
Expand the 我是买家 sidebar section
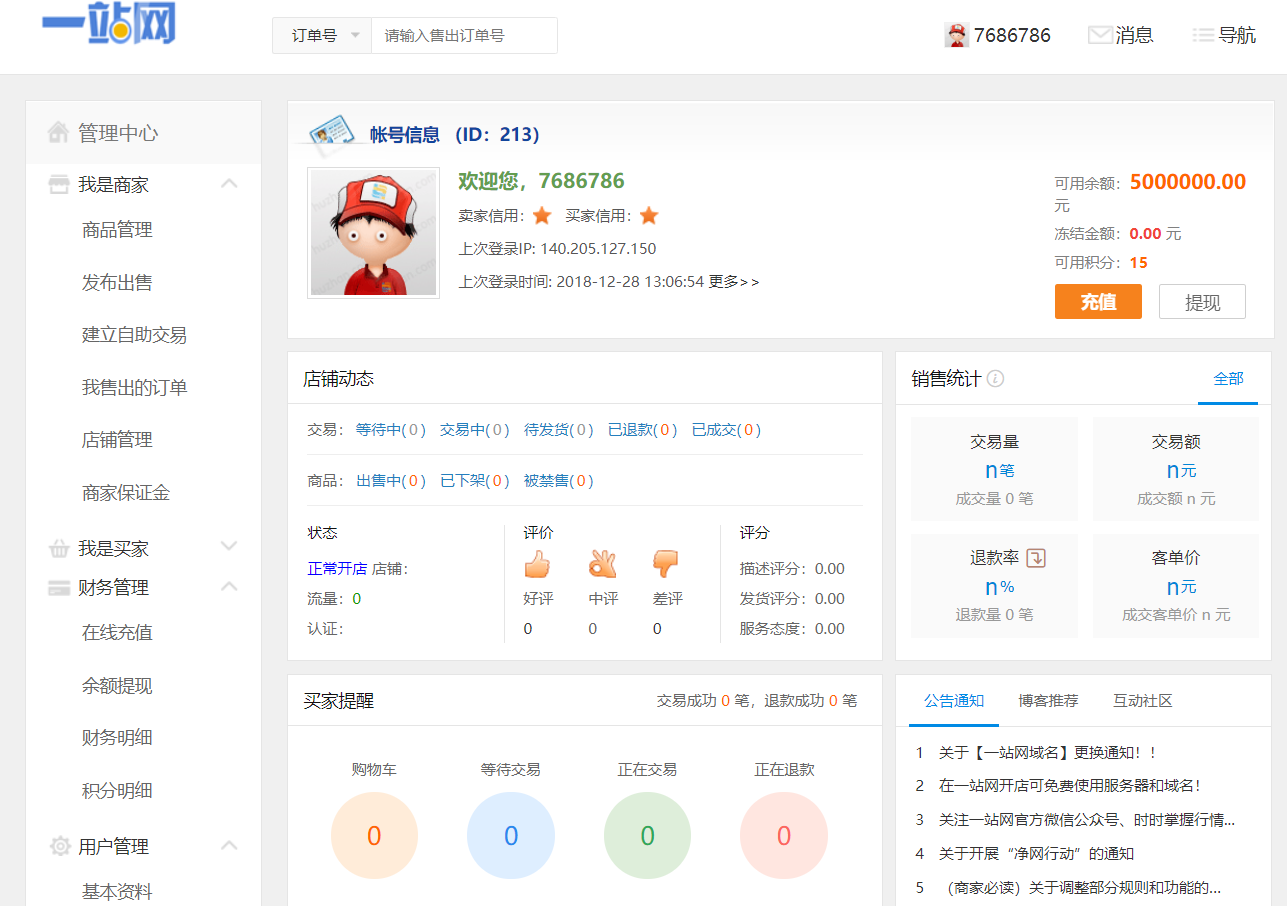[229, 547]
